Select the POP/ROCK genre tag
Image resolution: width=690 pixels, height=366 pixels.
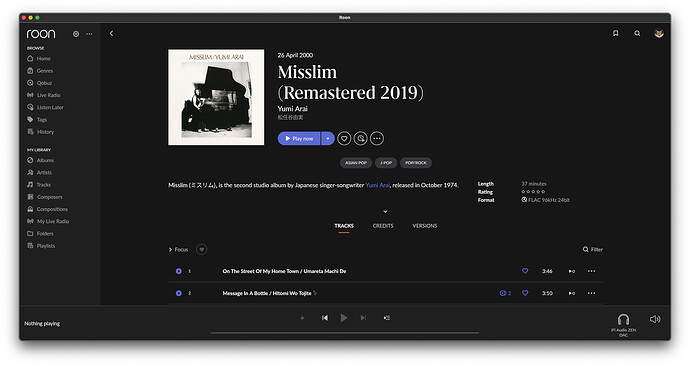[x=416, y=163]
